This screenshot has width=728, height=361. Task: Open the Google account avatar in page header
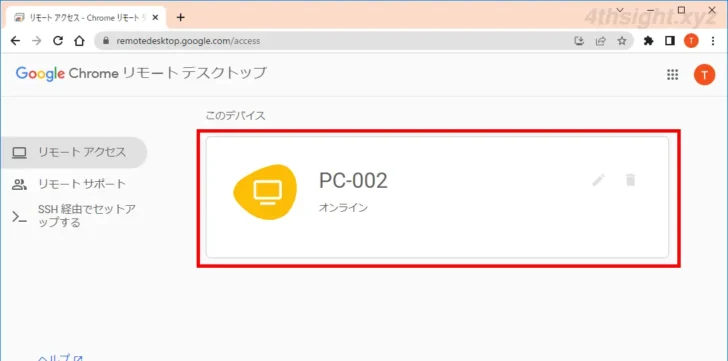[704, 75]
